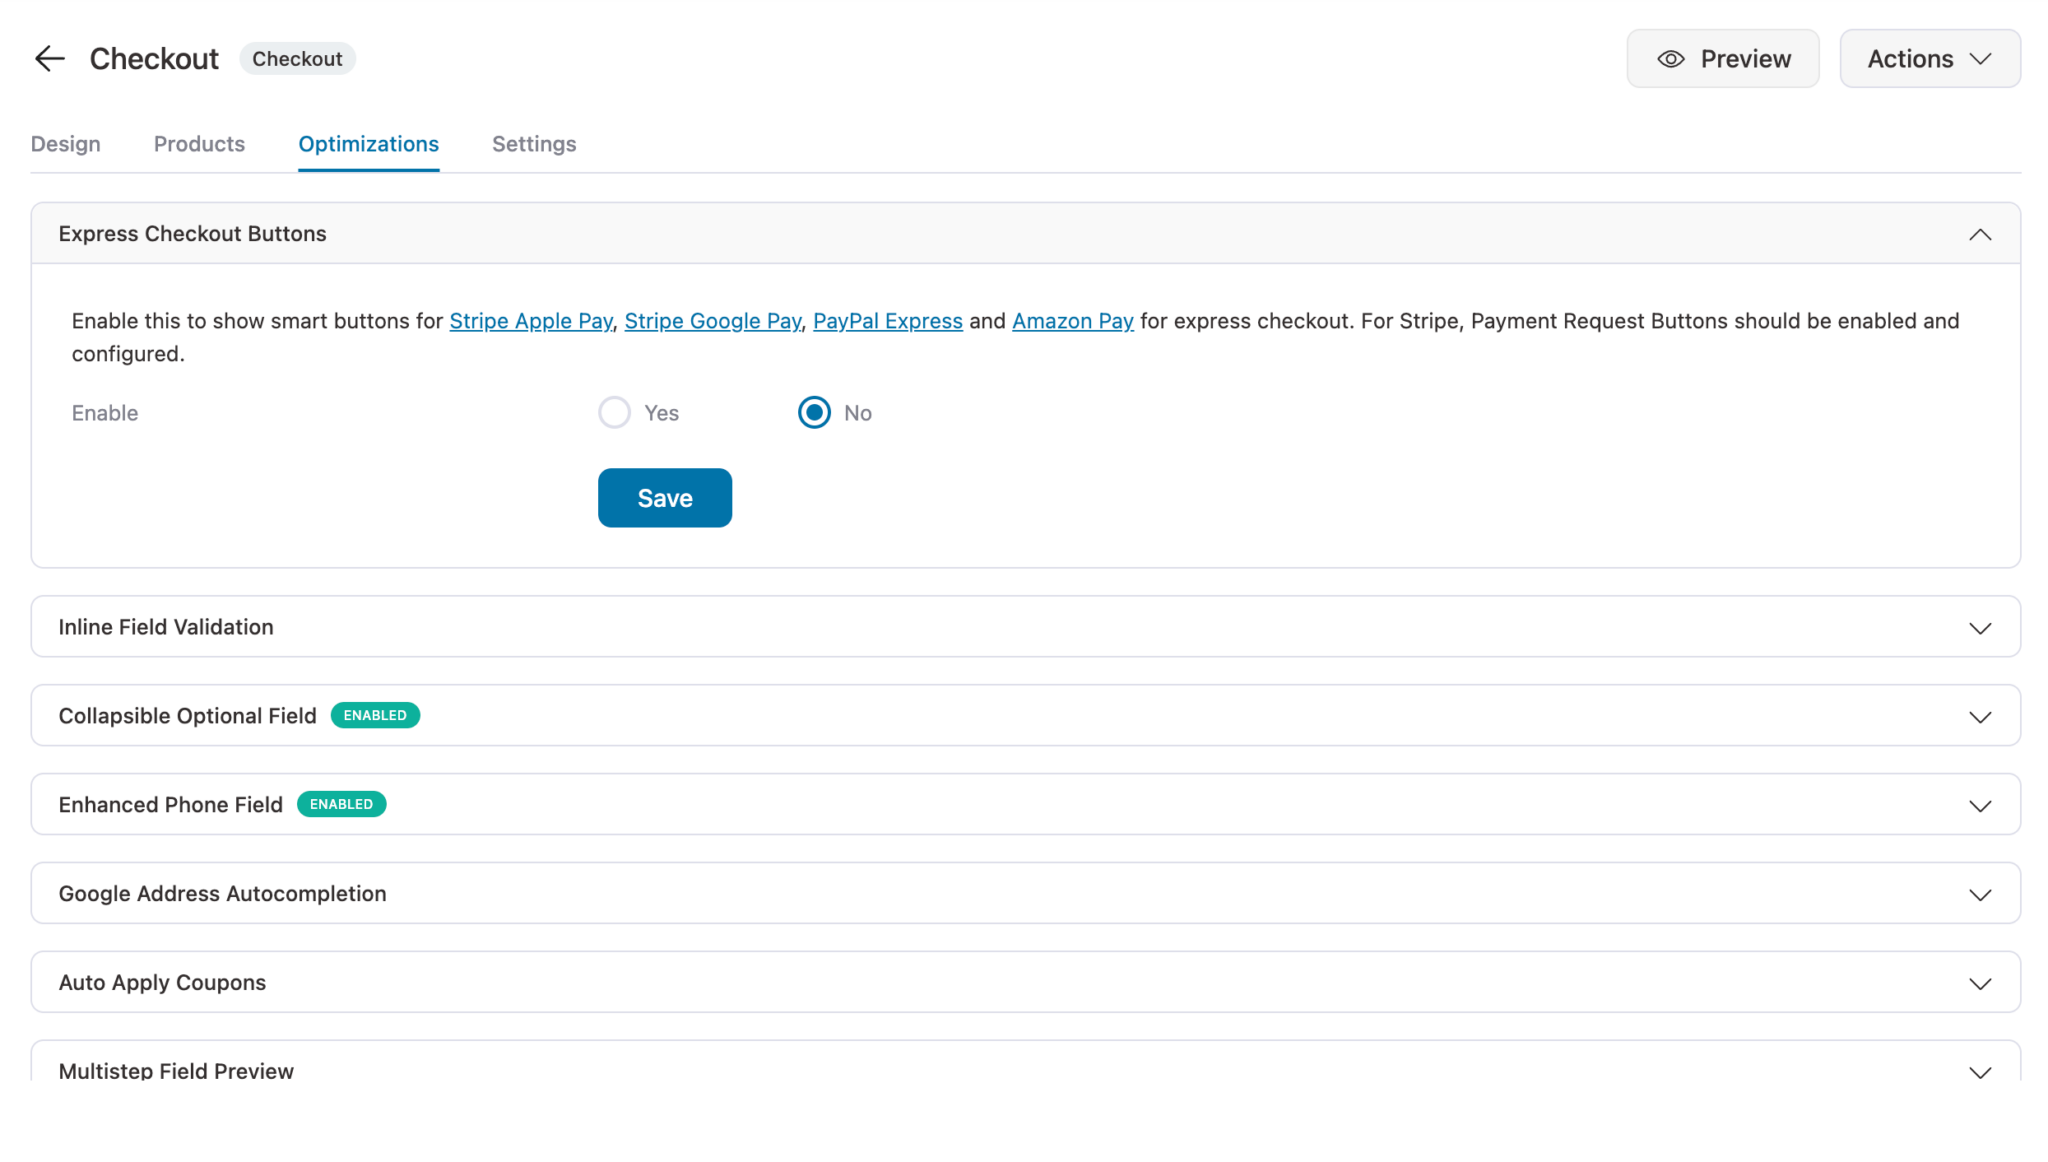Expand the Inline Field Validation section
Image resolution: width=2048 pixels, height=1162 pixels.
[x=1980, y=627]
